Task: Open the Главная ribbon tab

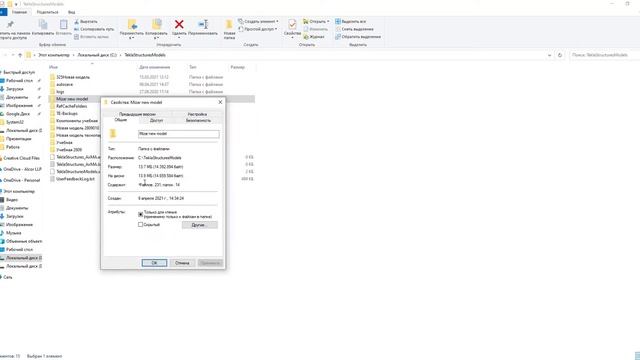Action: coord(19,12)
